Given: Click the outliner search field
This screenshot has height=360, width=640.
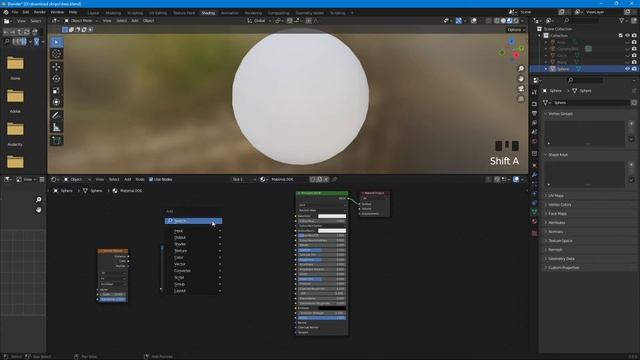Looking at the screenshot, I should click(582, 20).
